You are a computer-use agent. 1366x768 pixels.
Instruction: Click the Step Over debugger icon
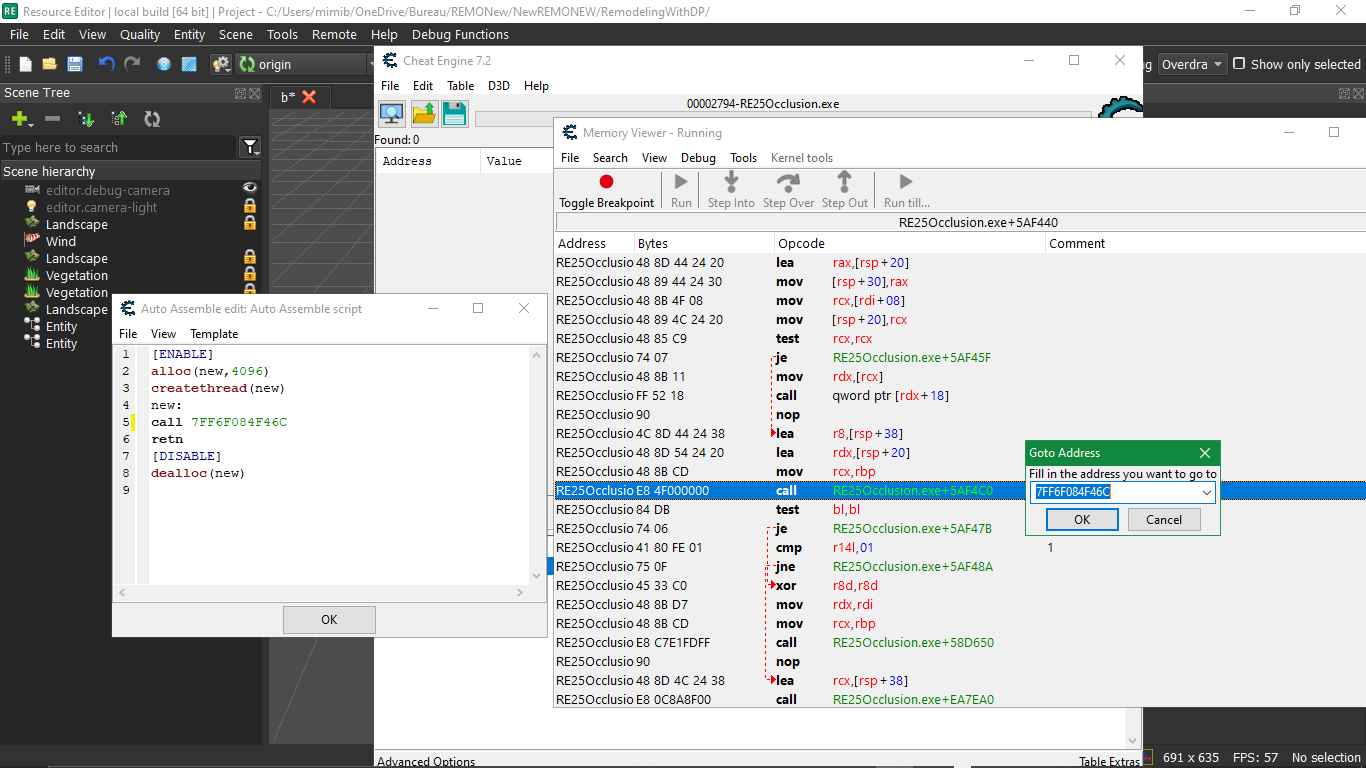(x=788, y=182)
